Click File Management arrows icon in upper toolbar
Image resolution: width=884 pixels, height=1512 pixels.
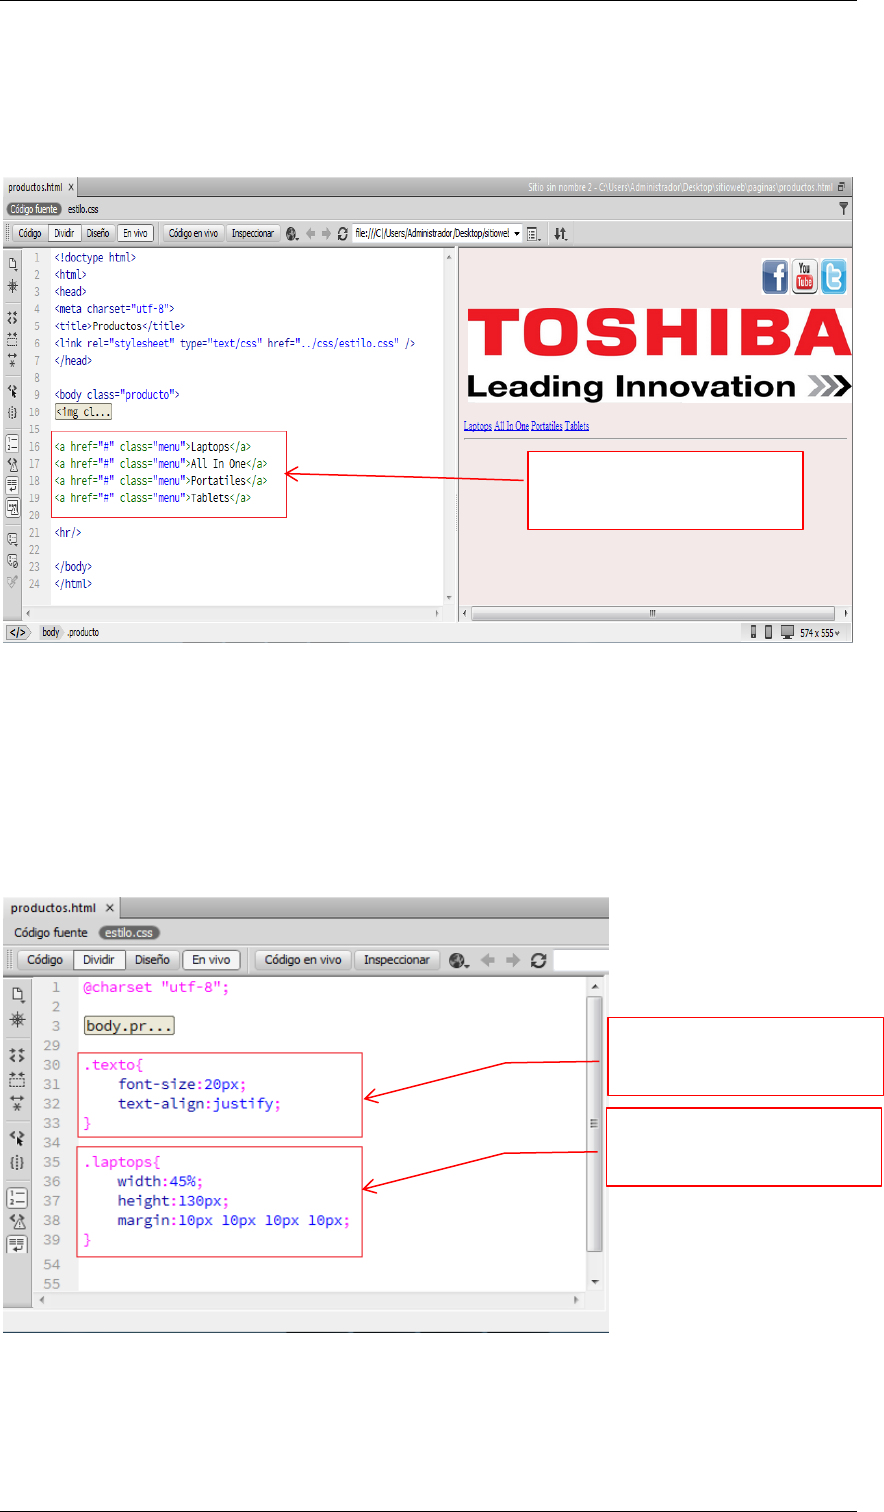561,233
